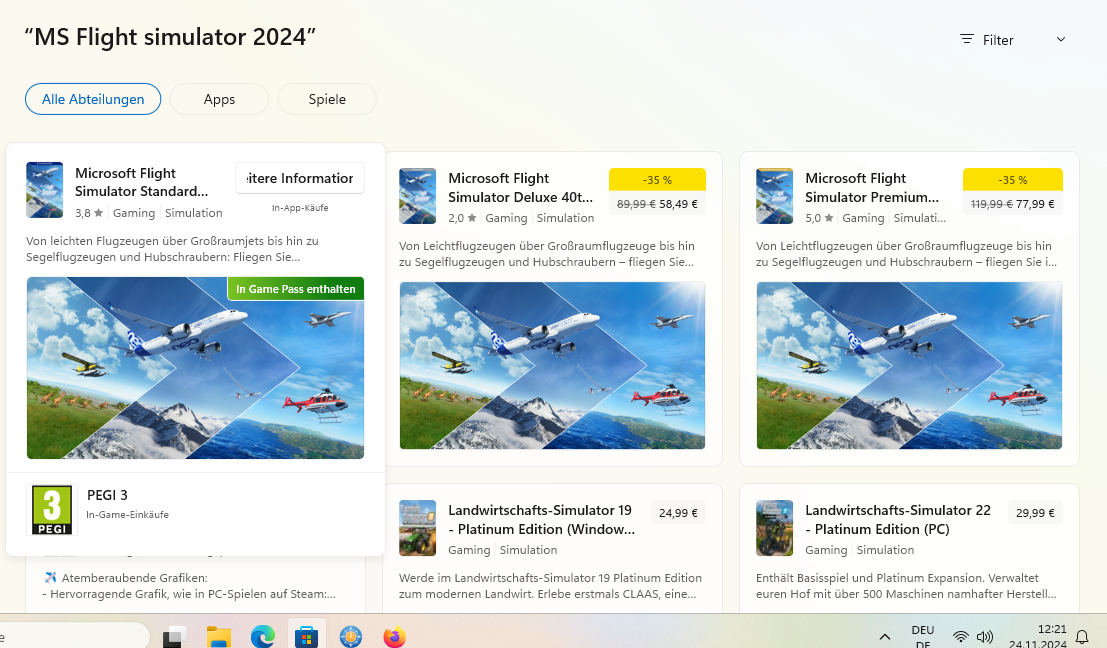Click Microsoft Store taskbar icon
Viewport: 1107px width, 648px height.
306,636
